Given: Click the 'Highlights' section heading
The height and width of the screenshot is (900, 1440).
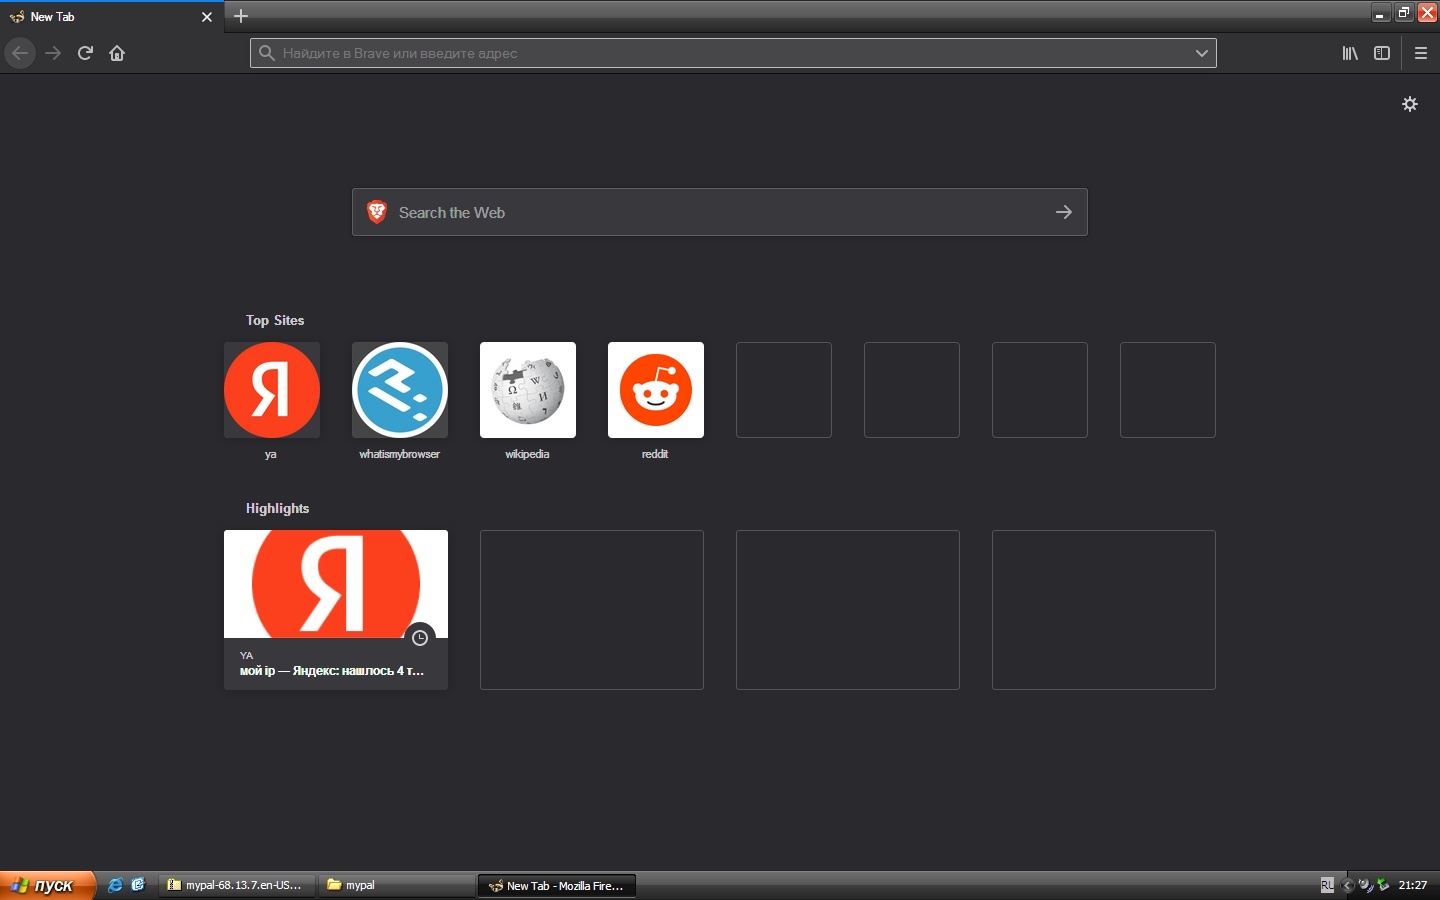Looking at the screenshot, I should point(277,508).
